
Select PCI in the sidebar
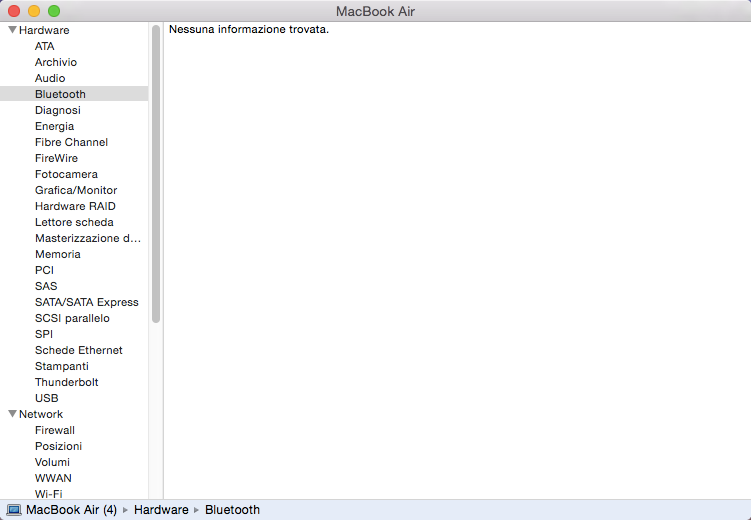coord(44,270)
